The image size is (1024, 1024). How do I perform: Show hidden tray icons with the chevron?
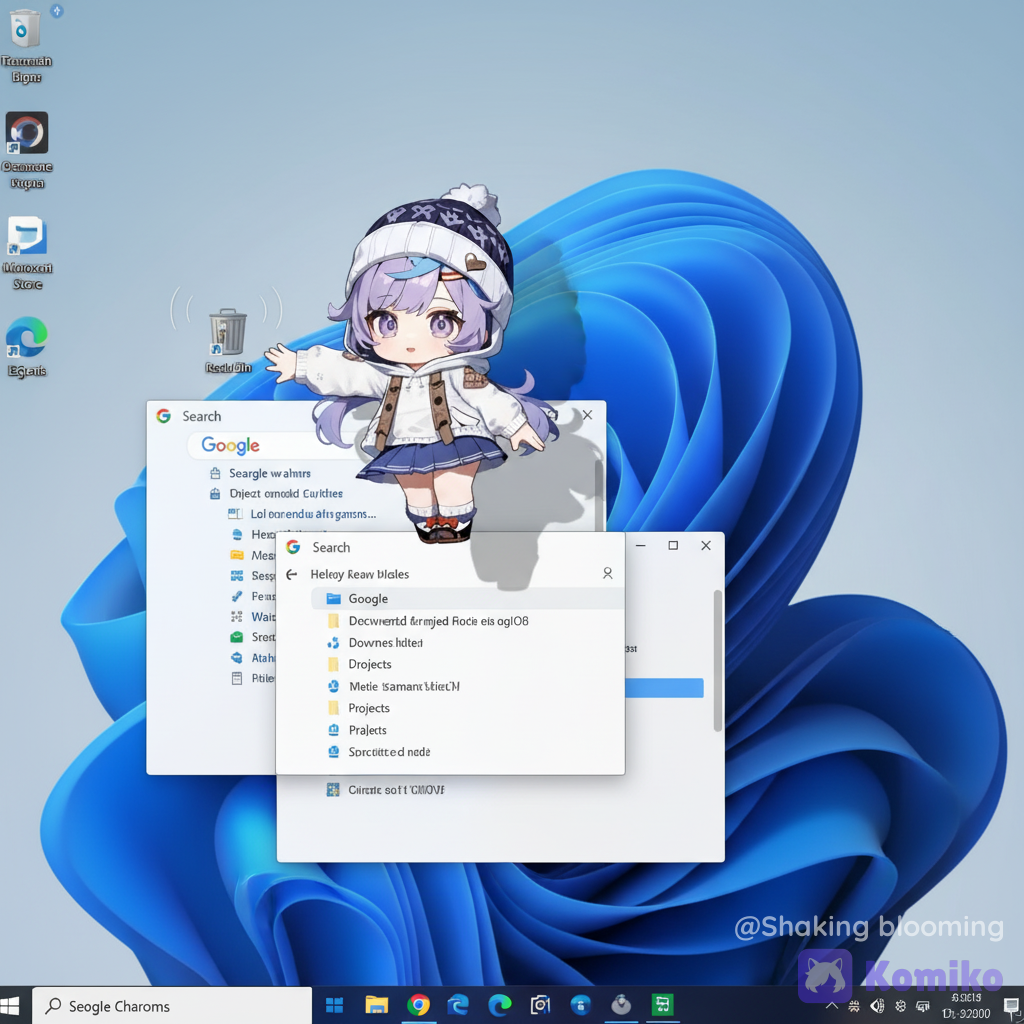point(832,1006)
